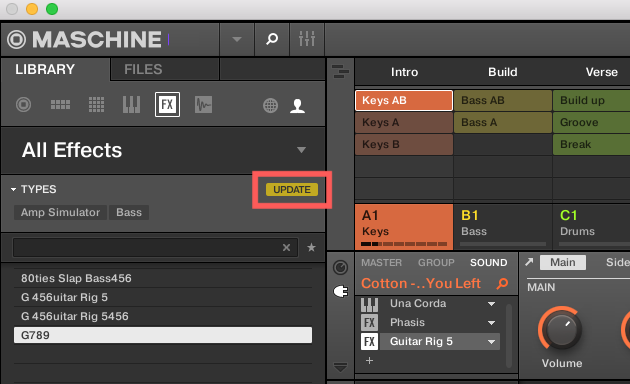The width and height of the screenshot is (630, 384).
Task: Toggle favorites star filter
Action: [311, 247]
